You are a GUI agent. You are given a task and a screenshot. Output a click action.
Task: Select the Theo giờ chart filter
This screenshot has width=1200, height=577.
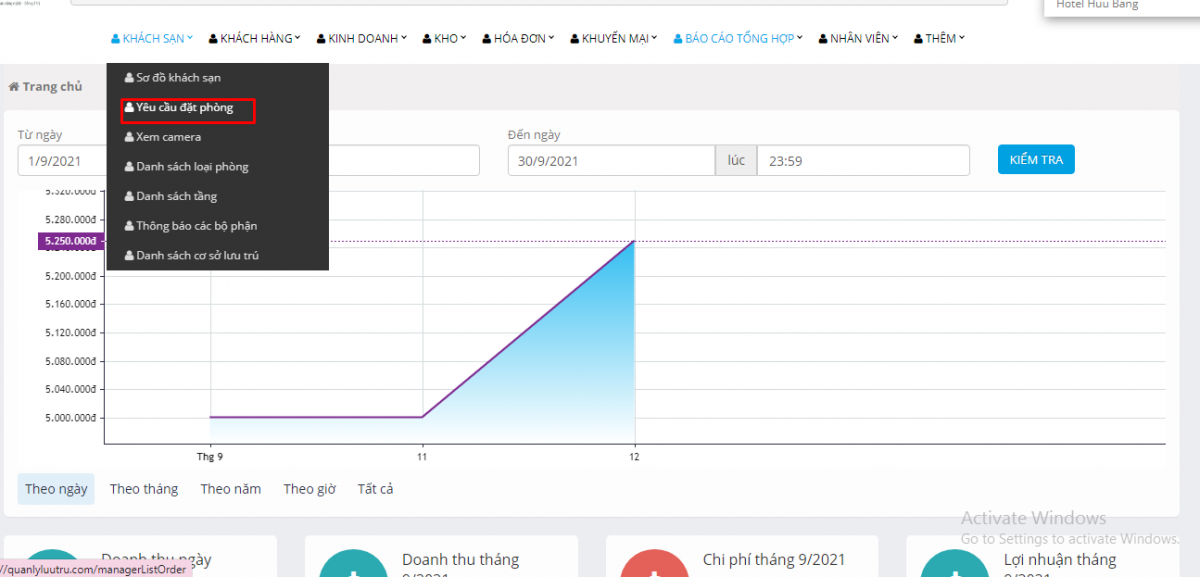point(309,489)
